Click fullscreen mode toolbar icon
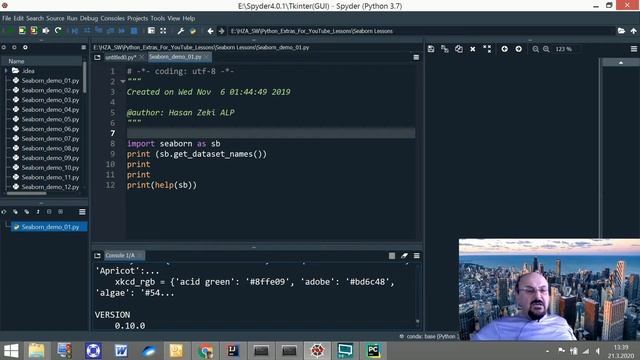The height and width of the screenshot is (360, 640). click(x=163, y=31)
